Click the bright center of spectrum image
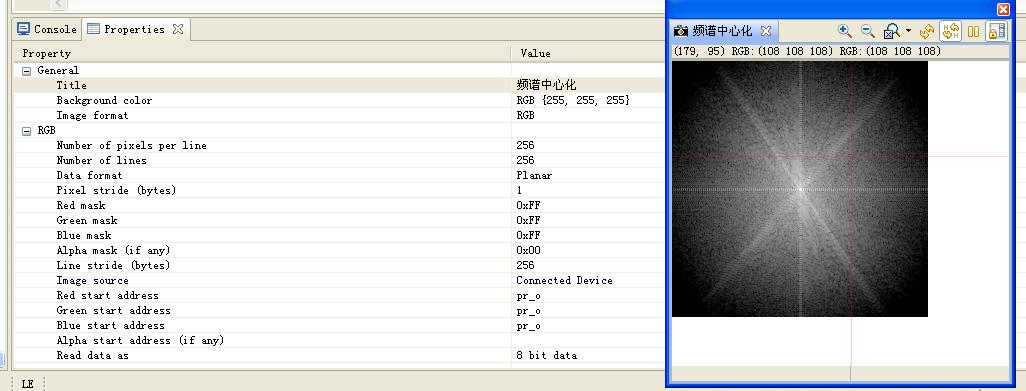Screen dimensions: 1026x391 coord(800,189)
